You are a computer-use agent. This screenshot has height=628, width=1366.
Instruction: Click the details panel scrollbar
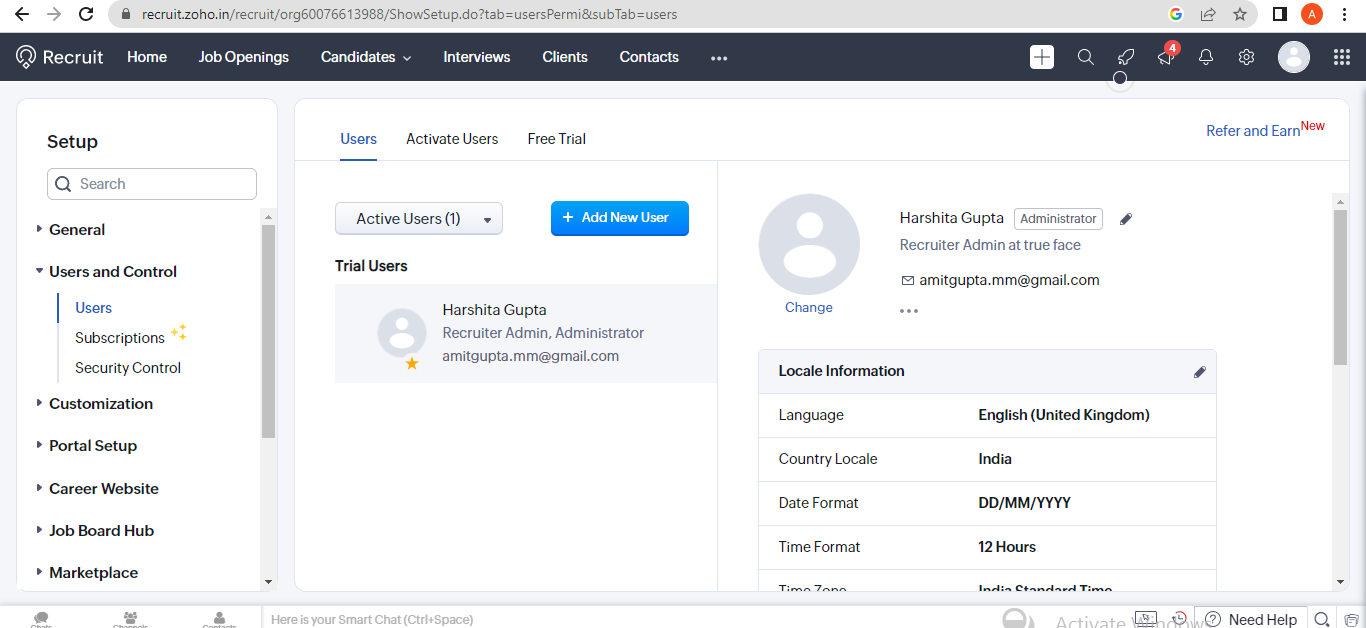tap(1341, 288)
